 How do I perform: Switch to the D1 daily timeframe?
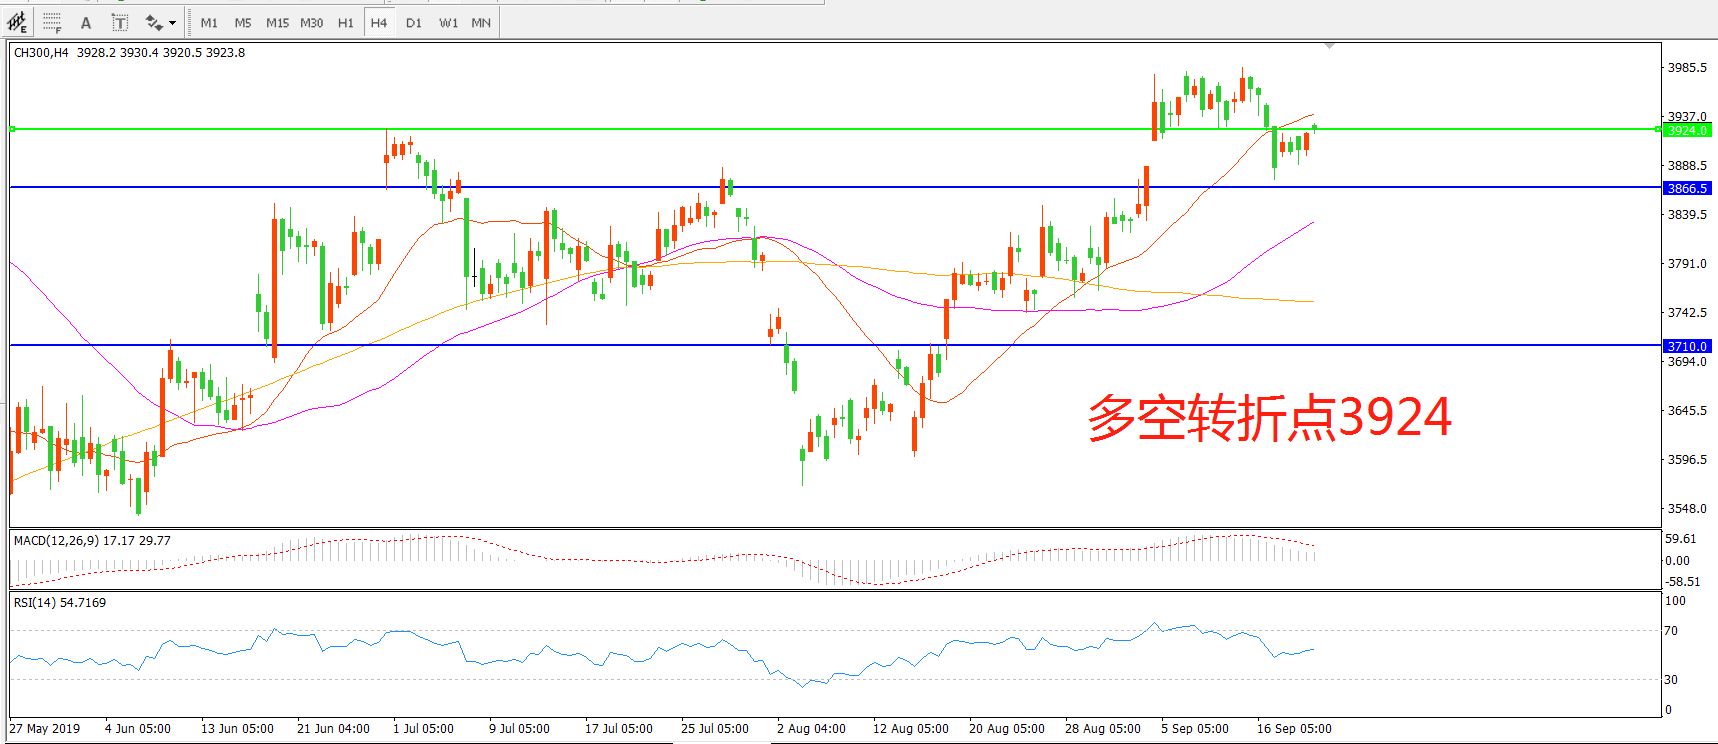[414, 22]
